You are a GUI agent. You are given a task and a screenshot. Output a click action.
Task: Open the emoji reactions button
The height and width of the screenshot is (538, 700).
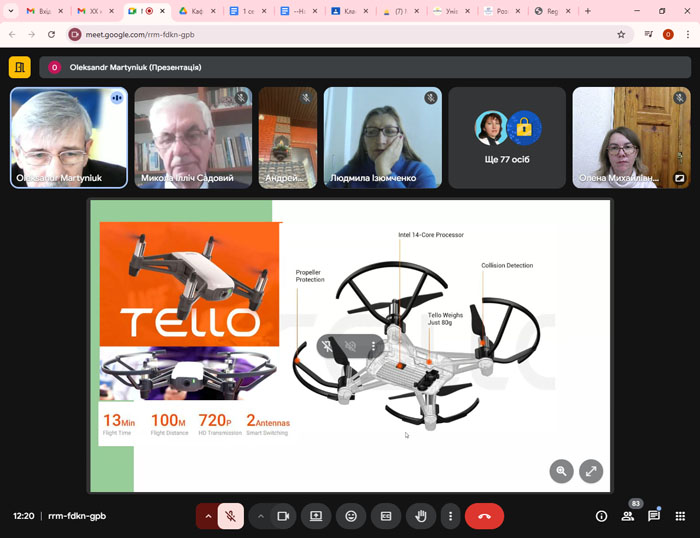tap(351, 516)
